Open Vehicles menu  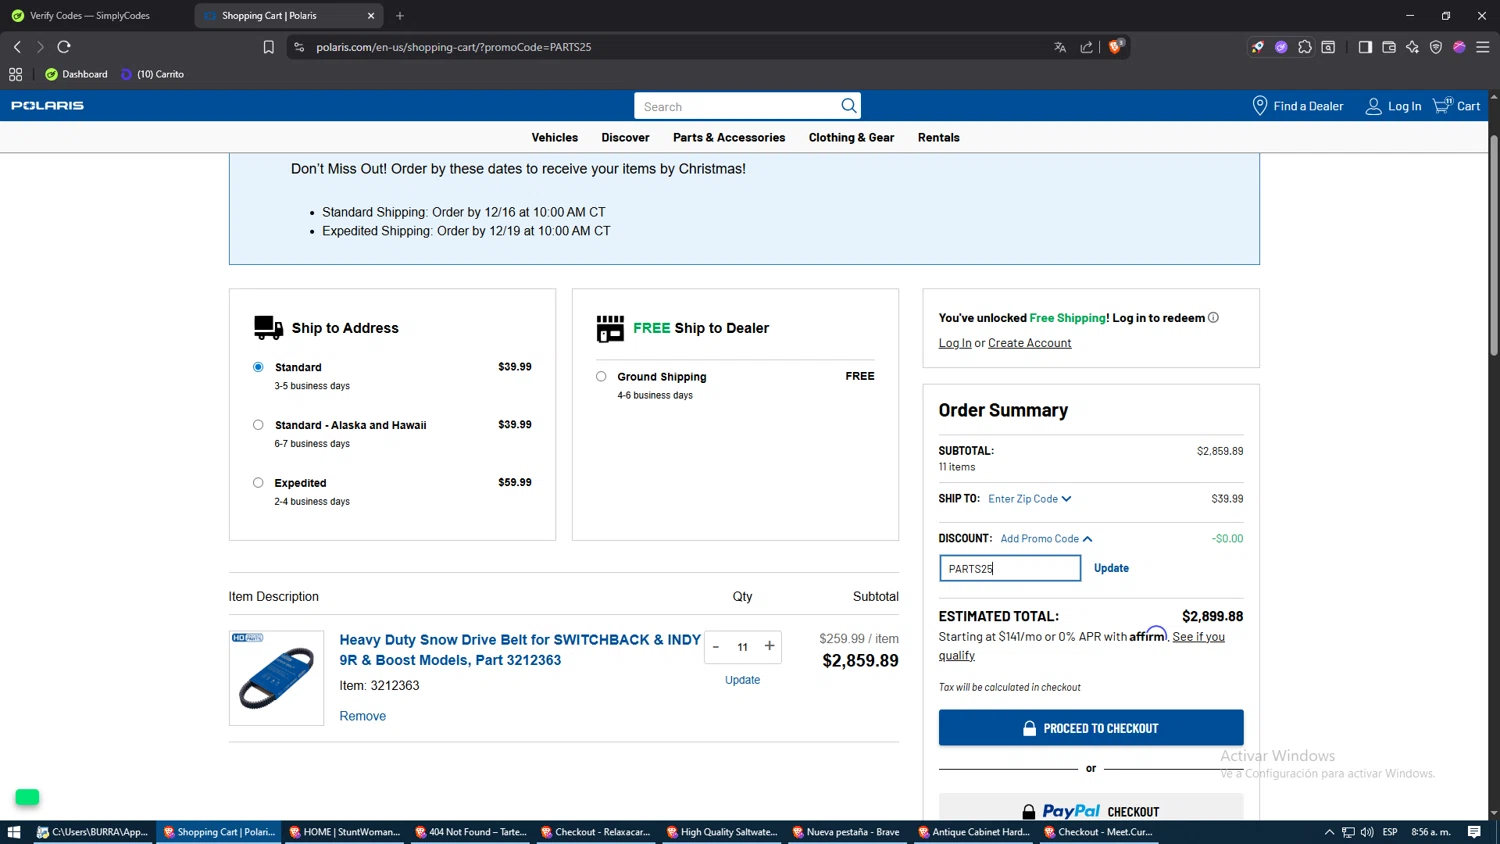(555, 138)
